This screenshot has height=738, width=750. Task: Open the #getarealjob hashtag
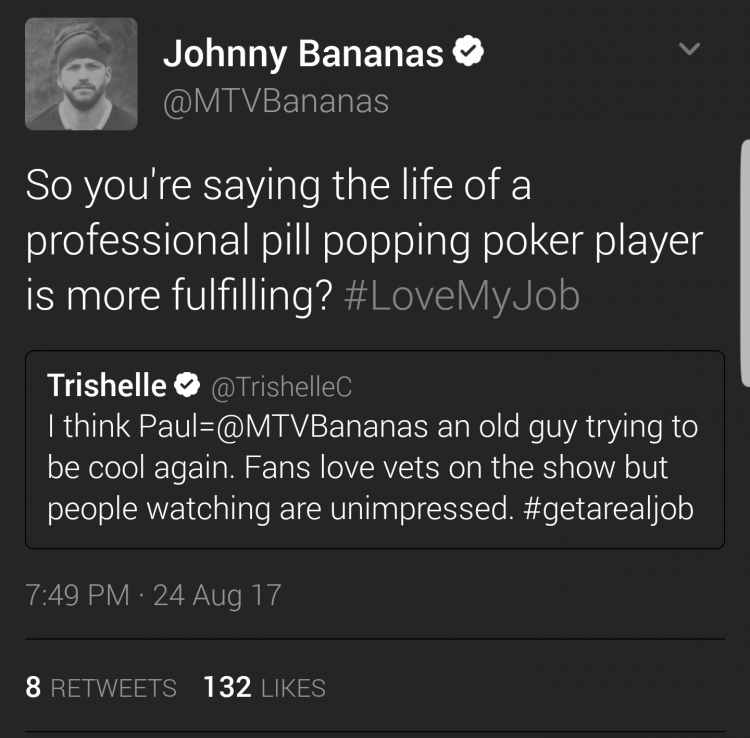(608, 509)
